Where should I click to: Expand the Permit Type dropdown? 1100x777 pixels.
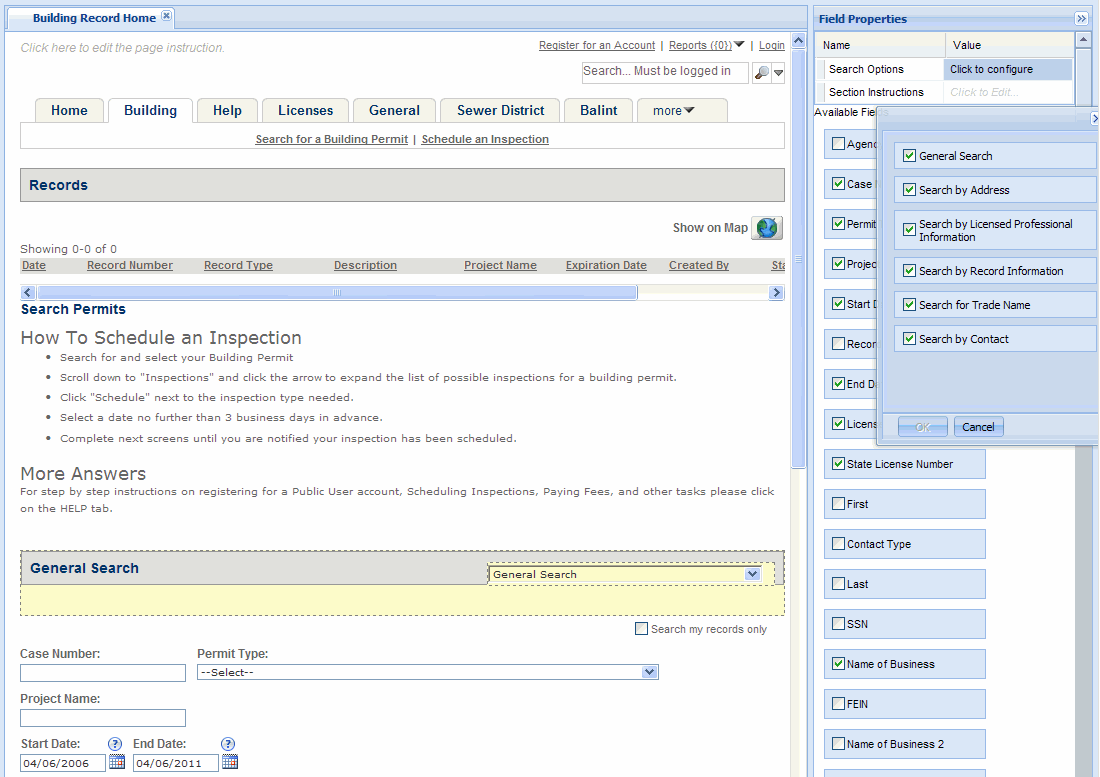pos(649,673)
